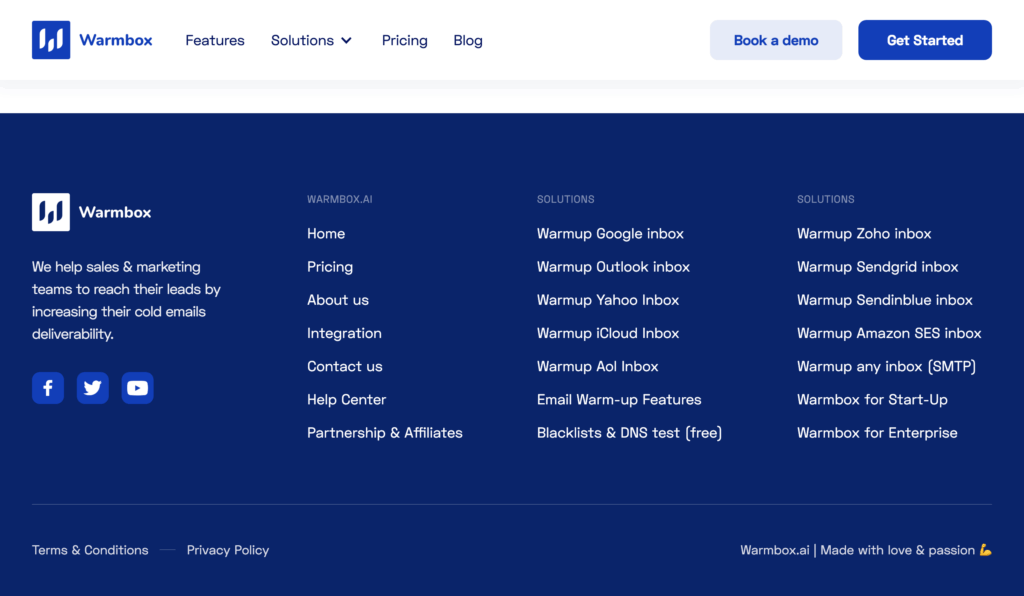The height and width of the screenshot is (596, 1024).
Task: Click the Warmbox logo icon in header
Action: tap(51, 40)
